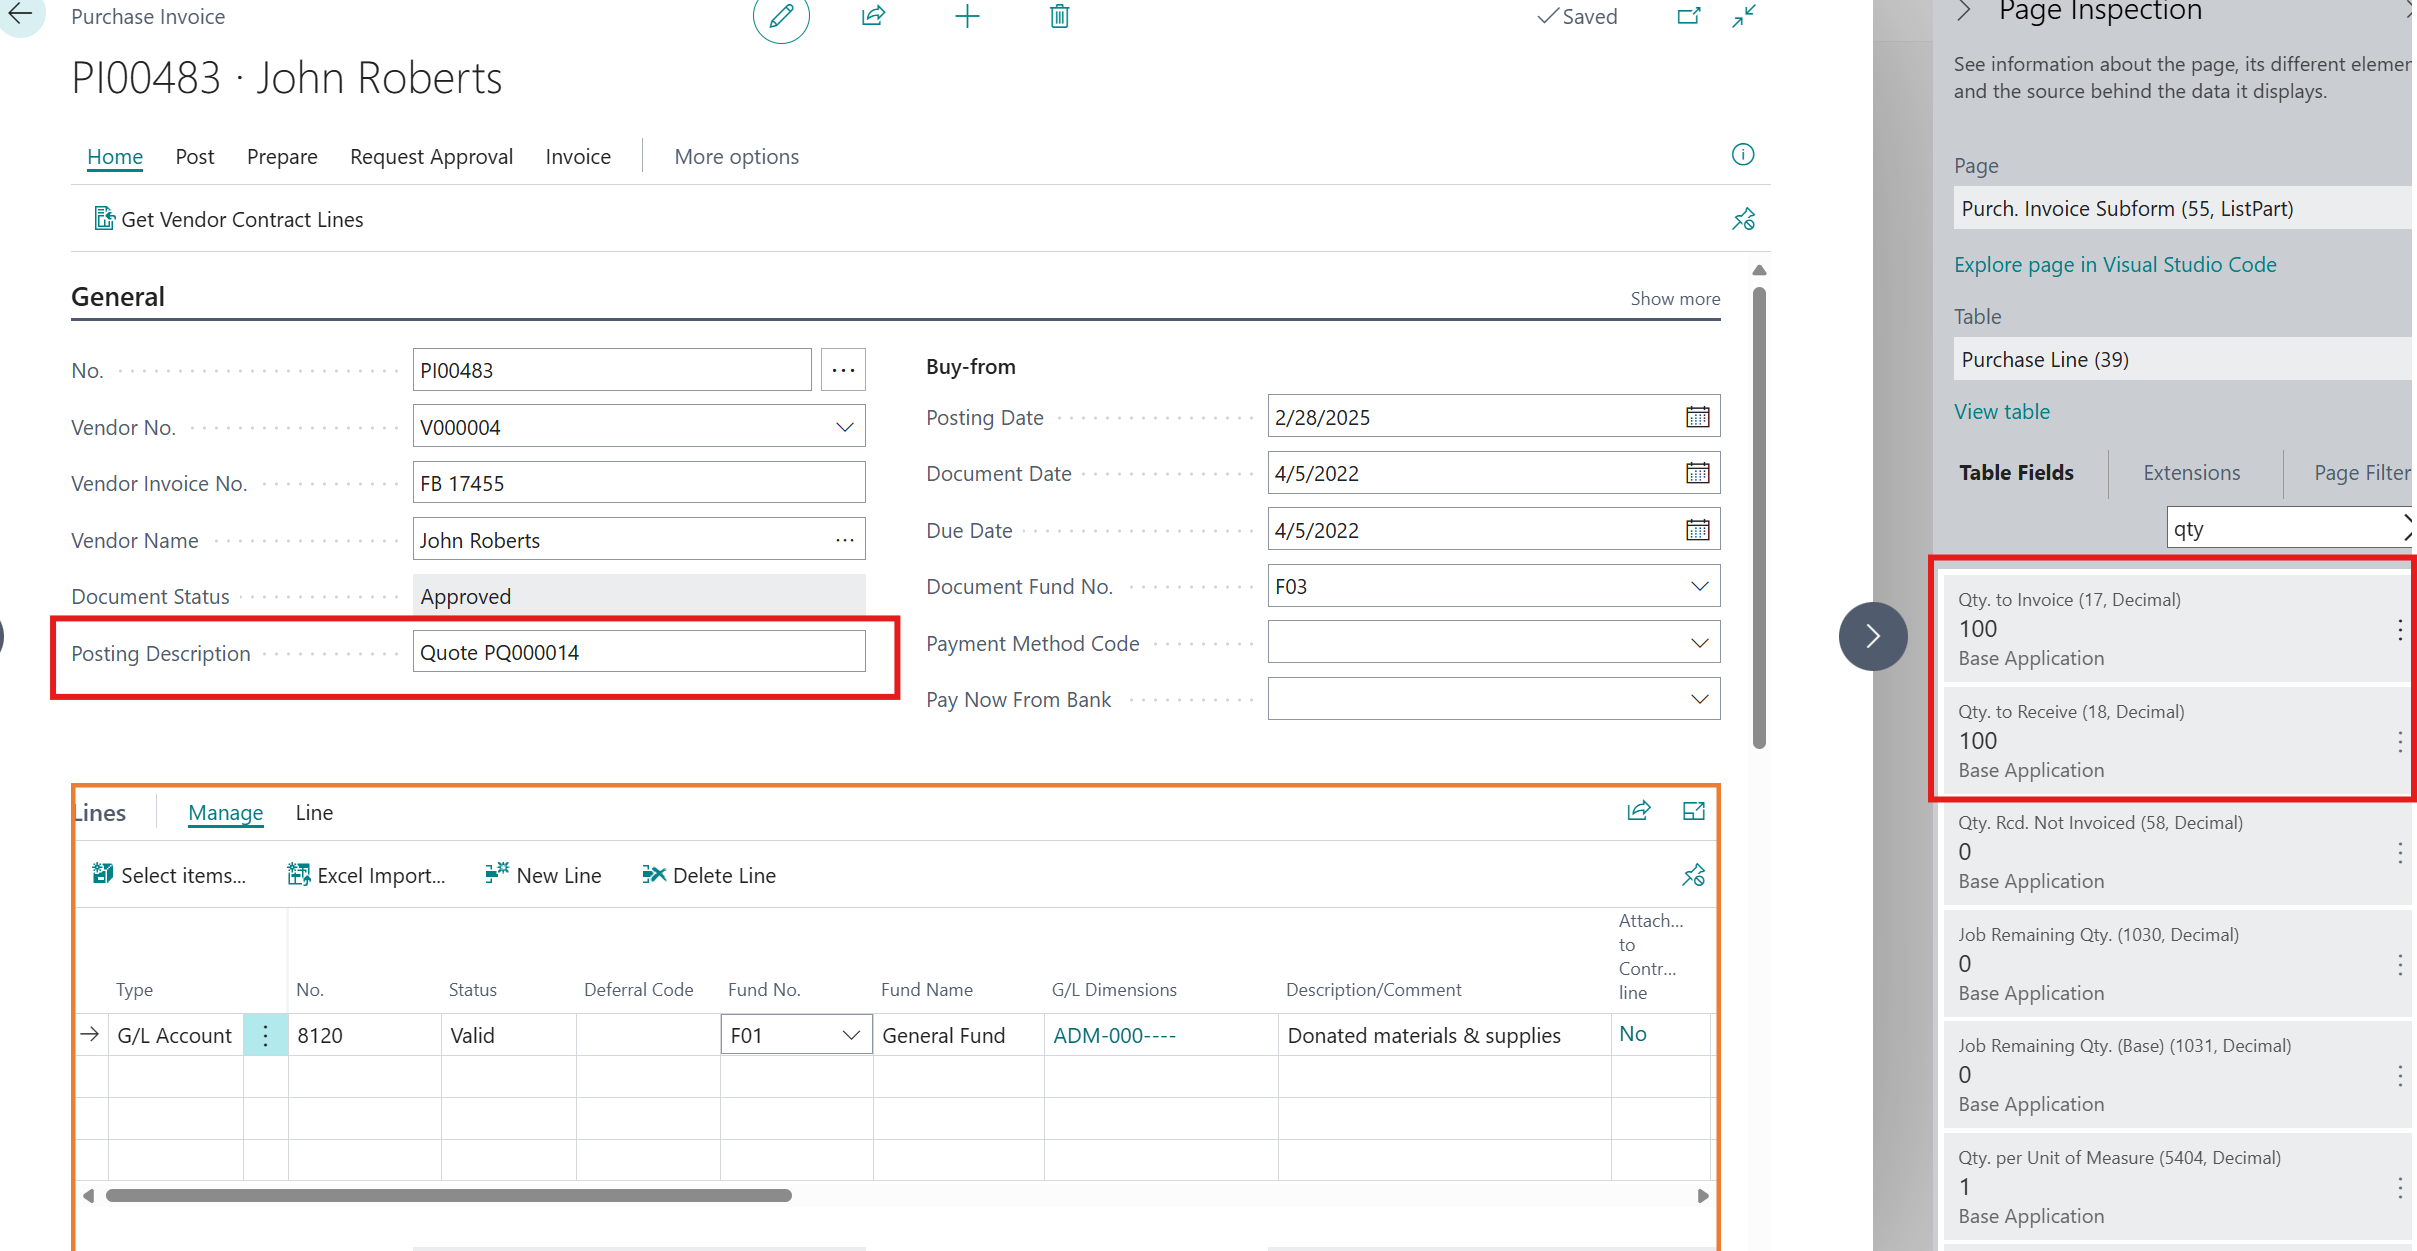2417x1251 pixels.
Task: Open Document Fund No. dropdown
Action: [x=1698, y=586]
